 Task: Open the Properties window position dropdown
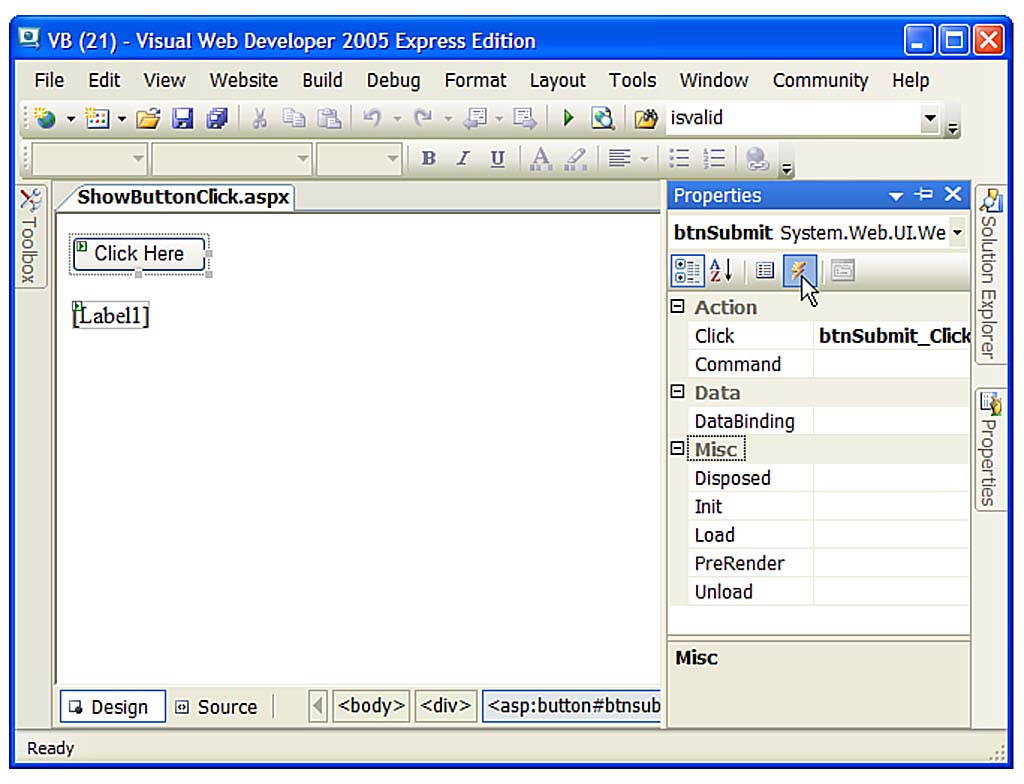(x=895, y=195)
